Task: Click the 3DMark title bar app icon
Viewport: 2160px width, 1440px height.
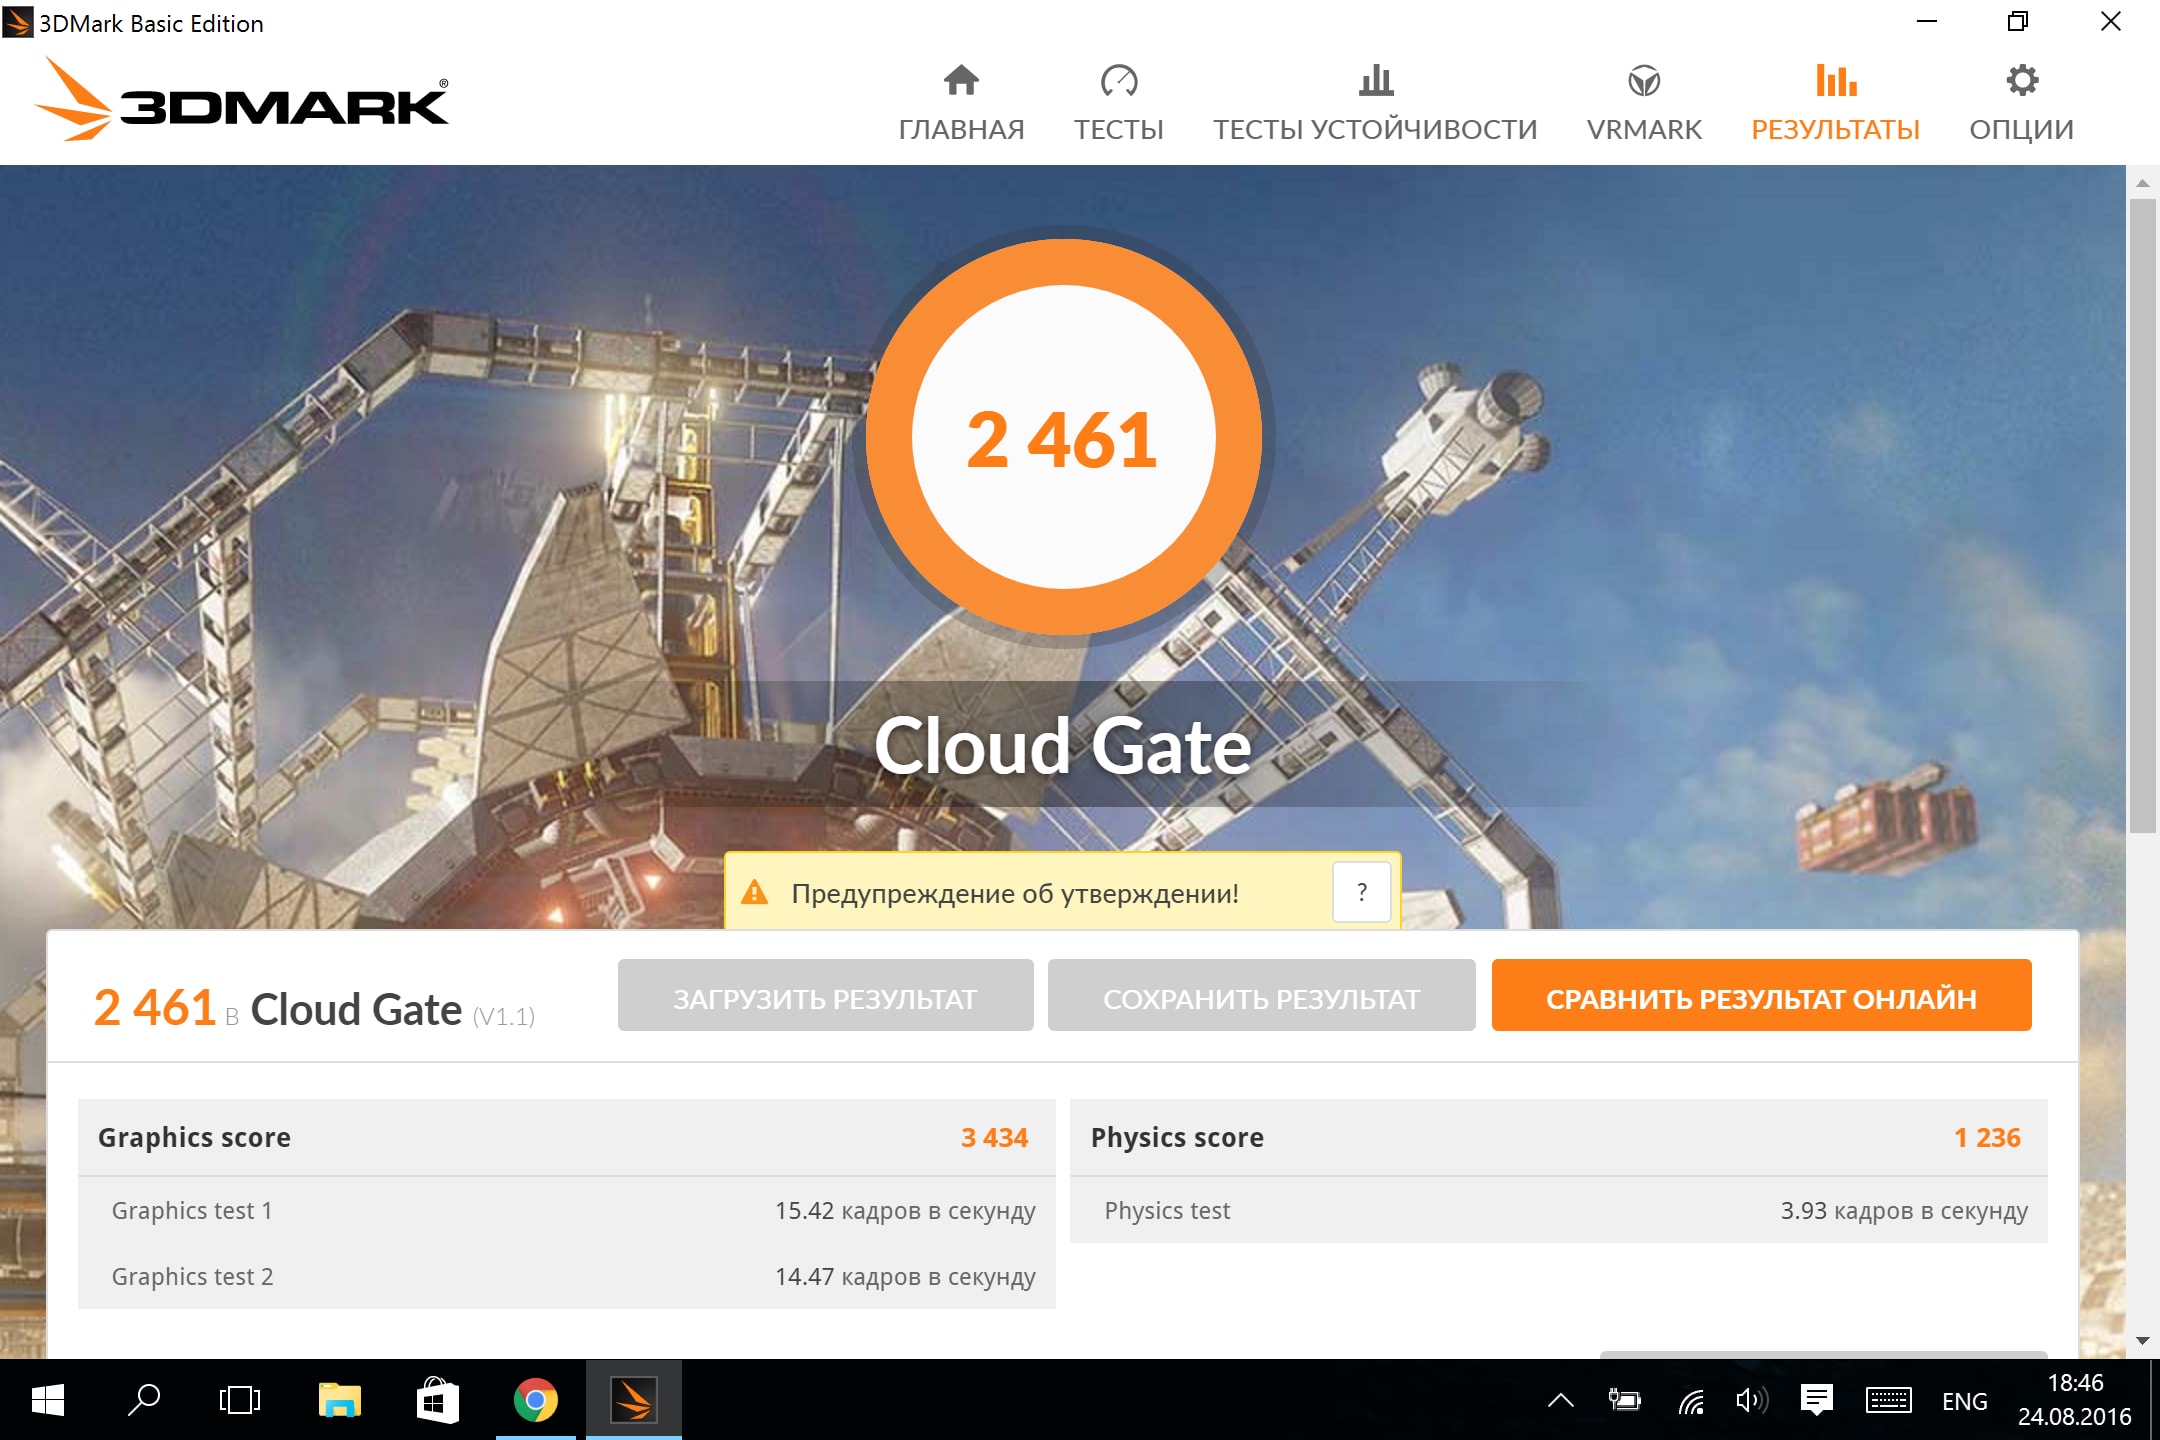Action: tap(18, 22)
